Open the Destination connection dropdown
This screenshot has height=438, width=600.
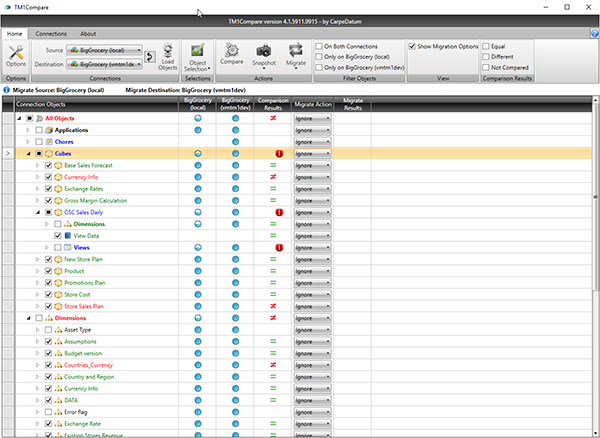104,64
